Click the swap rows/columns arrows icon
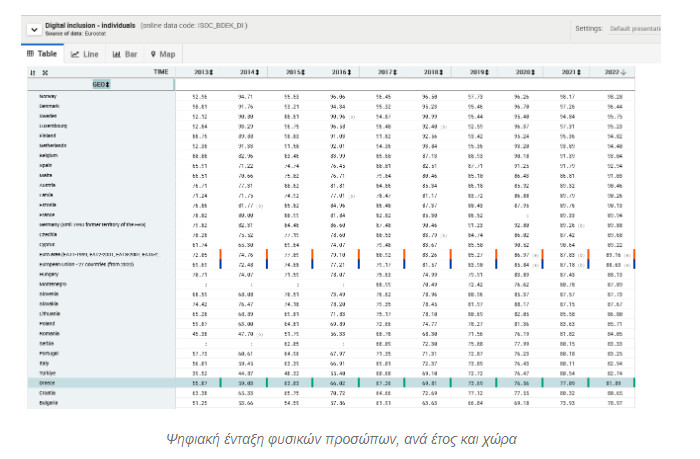The height and width of the screenshot is (459, 700). coord(33,73)
